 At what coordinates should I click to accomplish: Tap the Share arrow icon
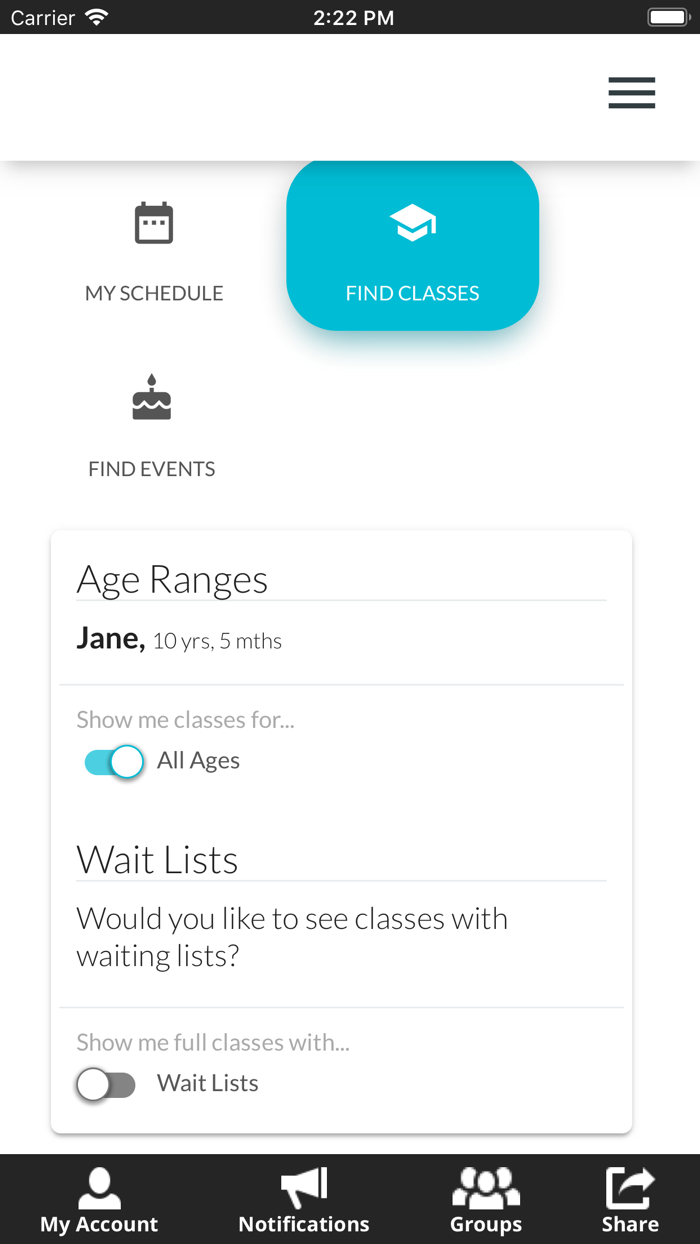(x=630, y=1188)
